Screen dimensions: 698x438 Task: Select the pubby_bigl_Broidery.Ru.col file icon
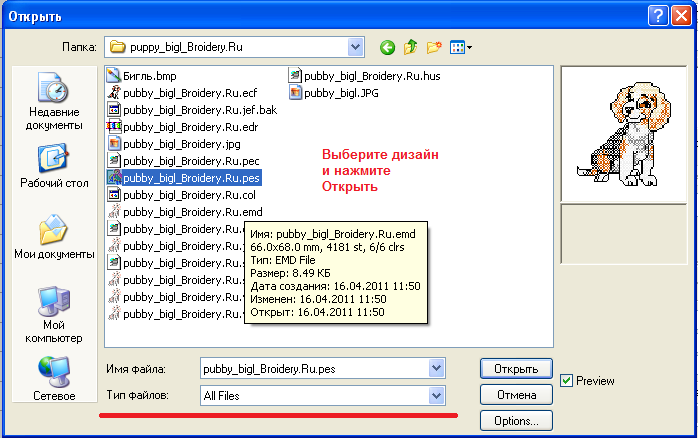coord(114,195)
